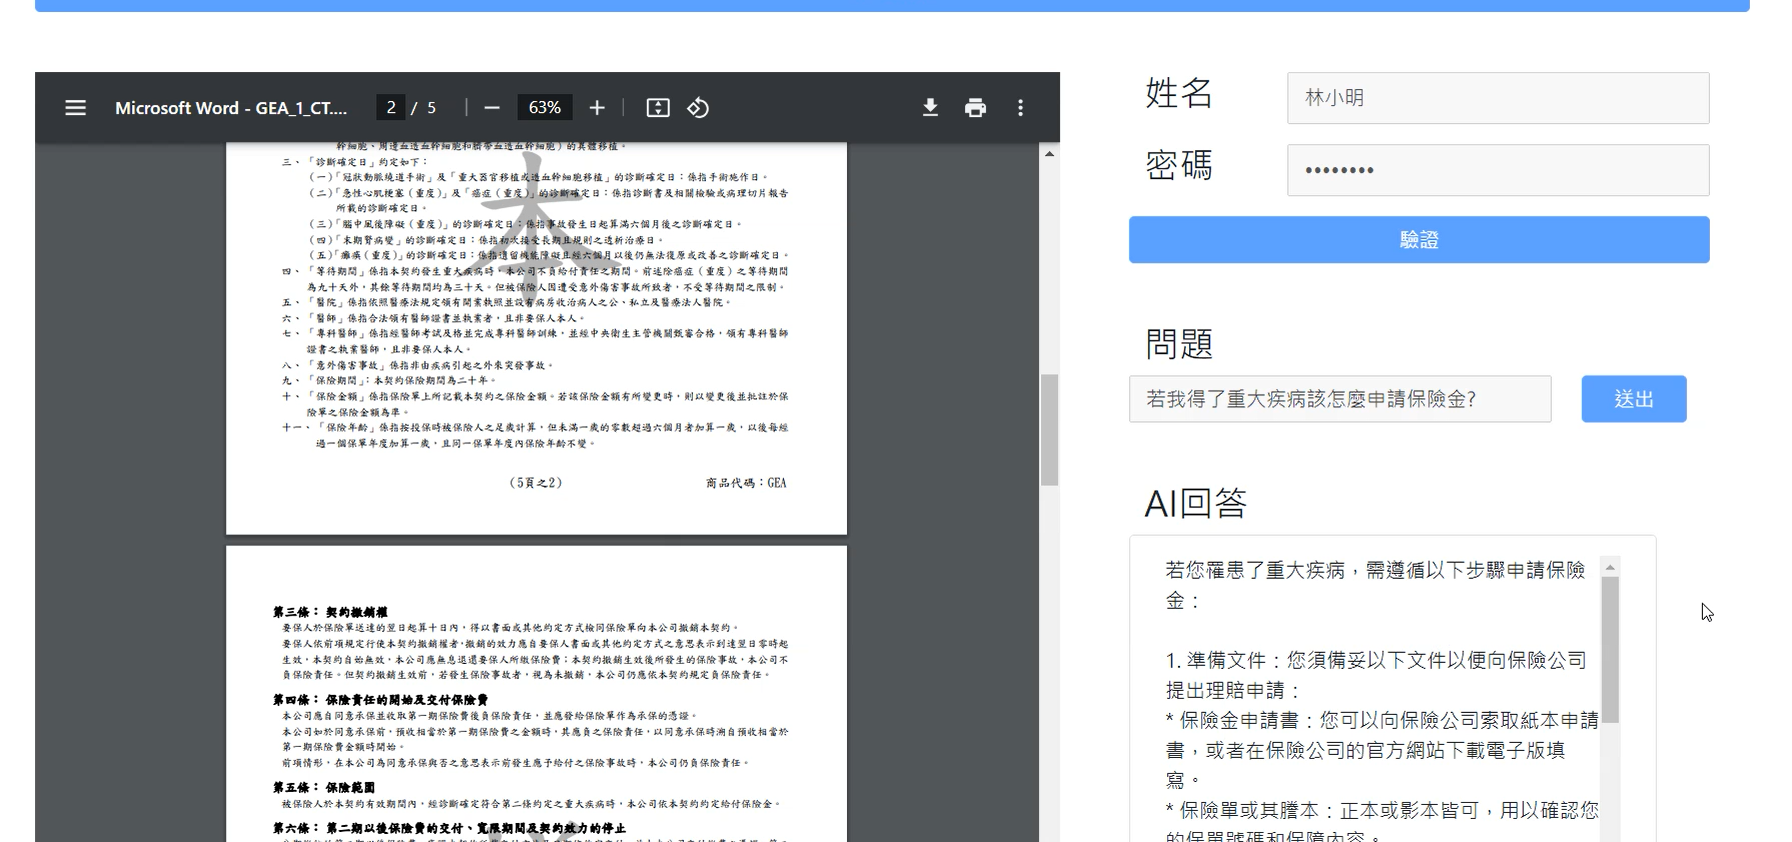Click the '1. 準備文件' line in AI answer
Image resolution: width=1792 pixels, height=842 pixels.
click(1376, 660)
